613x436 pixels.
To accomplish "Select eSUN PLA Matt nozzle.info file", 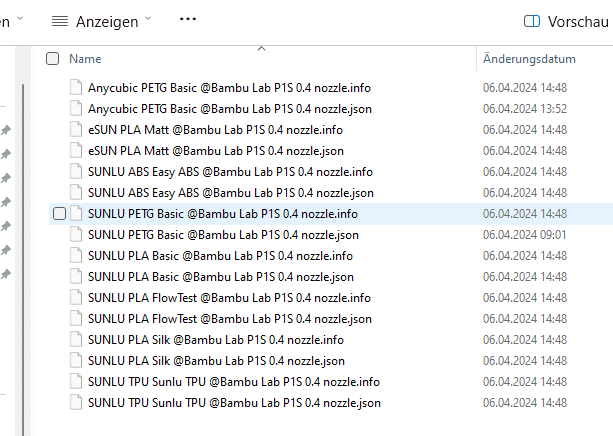I will pyautogui.click(x=215, y=130).
